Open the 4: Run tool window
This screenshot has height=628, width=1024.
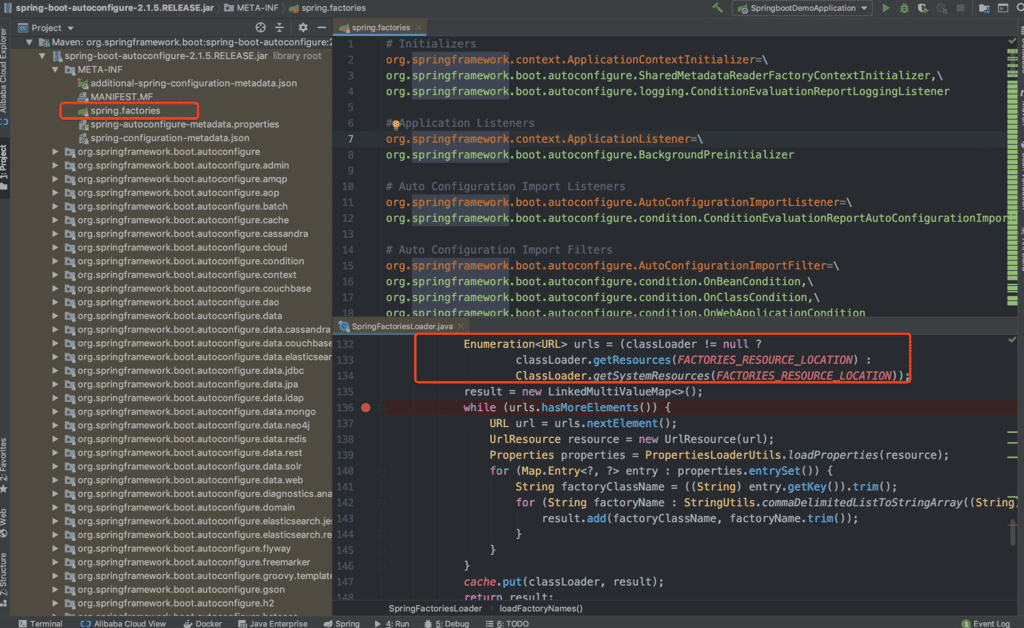(x=392, y=623)
